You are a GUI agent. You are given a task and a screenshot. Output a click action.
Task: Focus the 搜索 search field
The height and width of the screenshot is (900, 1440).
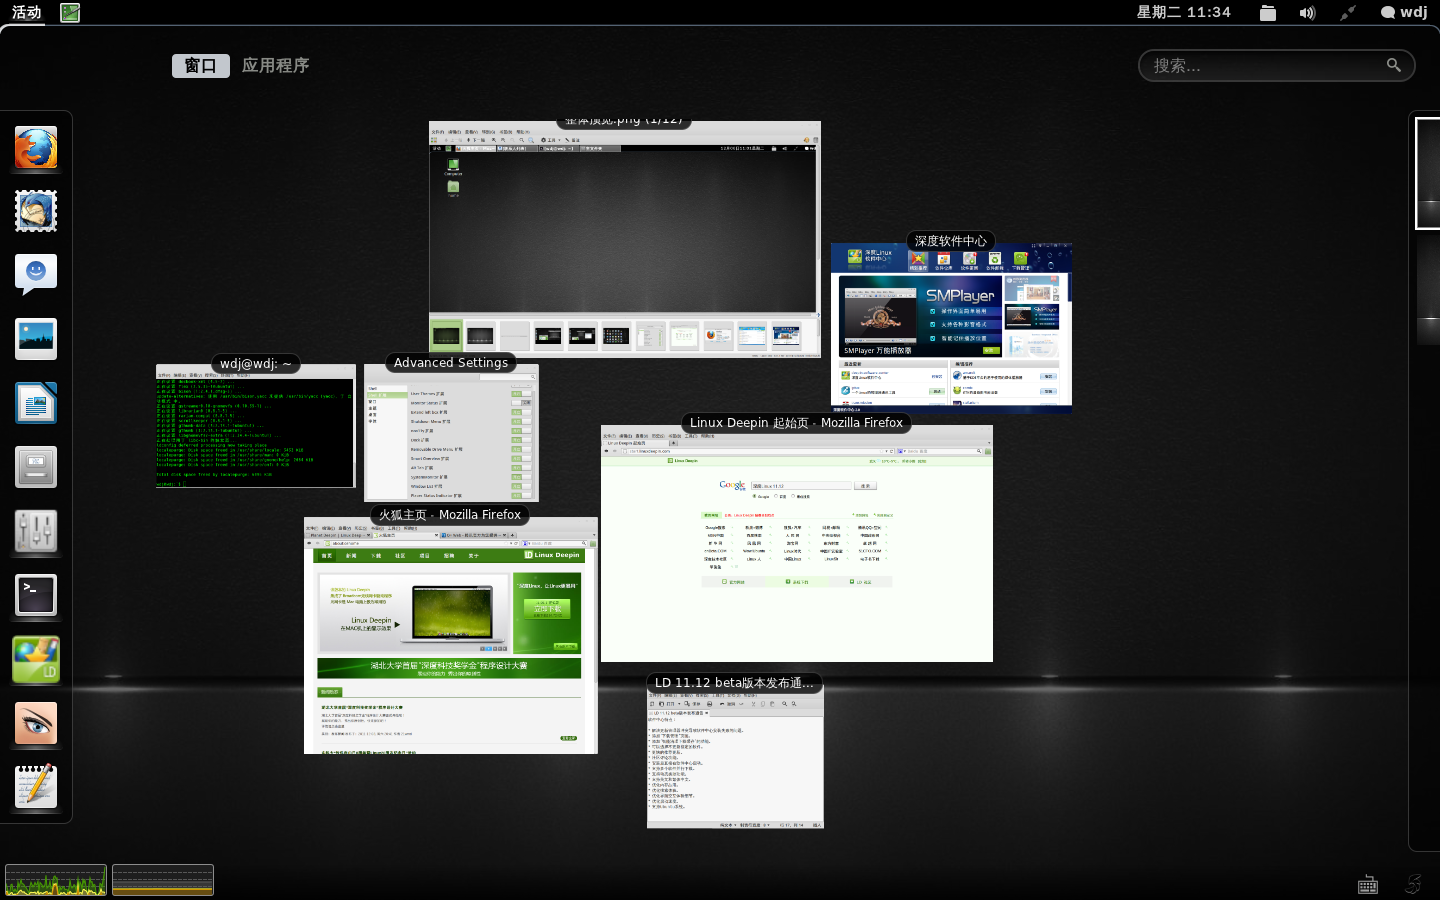1265,66
